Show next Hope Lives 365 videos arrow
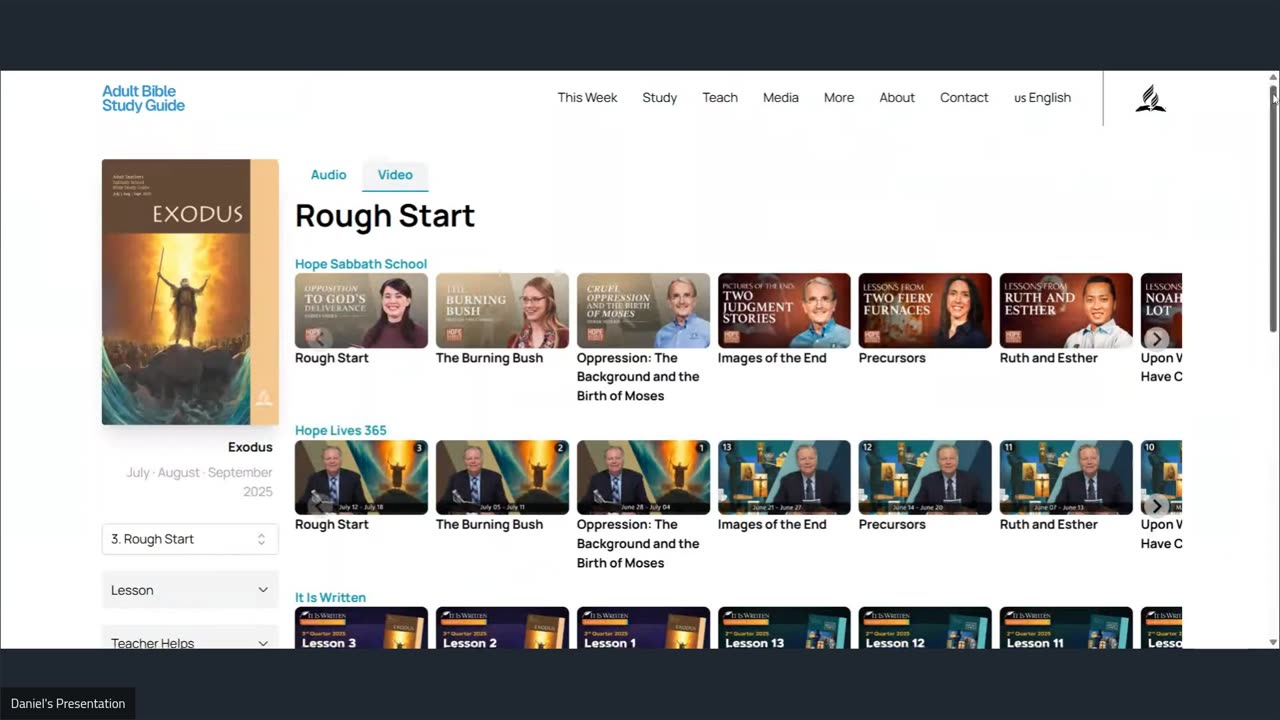This screenshot has height=720, width=1280. coord(1157,505)
